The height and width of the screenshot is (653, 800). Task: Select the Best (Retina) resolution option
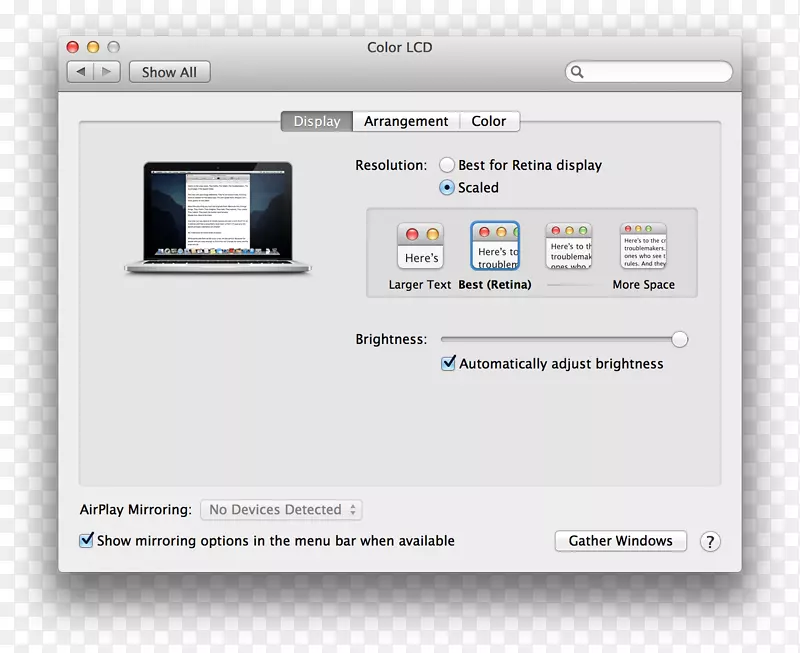(496, 246)
